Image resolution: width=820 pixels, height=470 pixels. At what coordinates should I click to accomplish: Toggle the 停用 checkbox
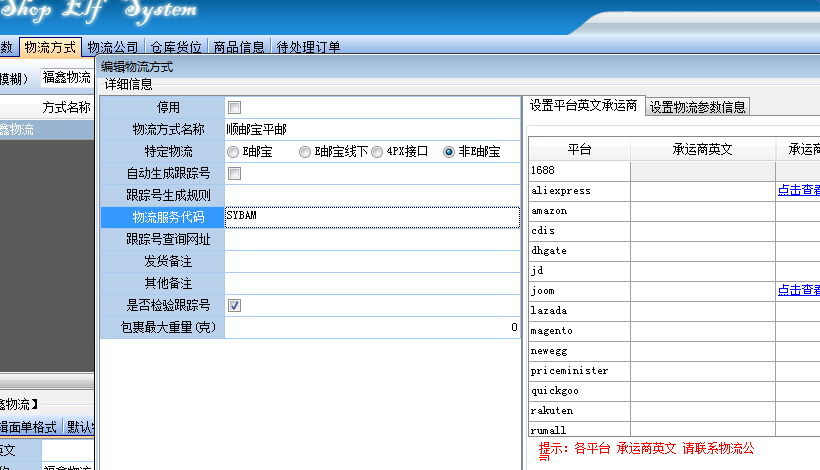(235, 107)
